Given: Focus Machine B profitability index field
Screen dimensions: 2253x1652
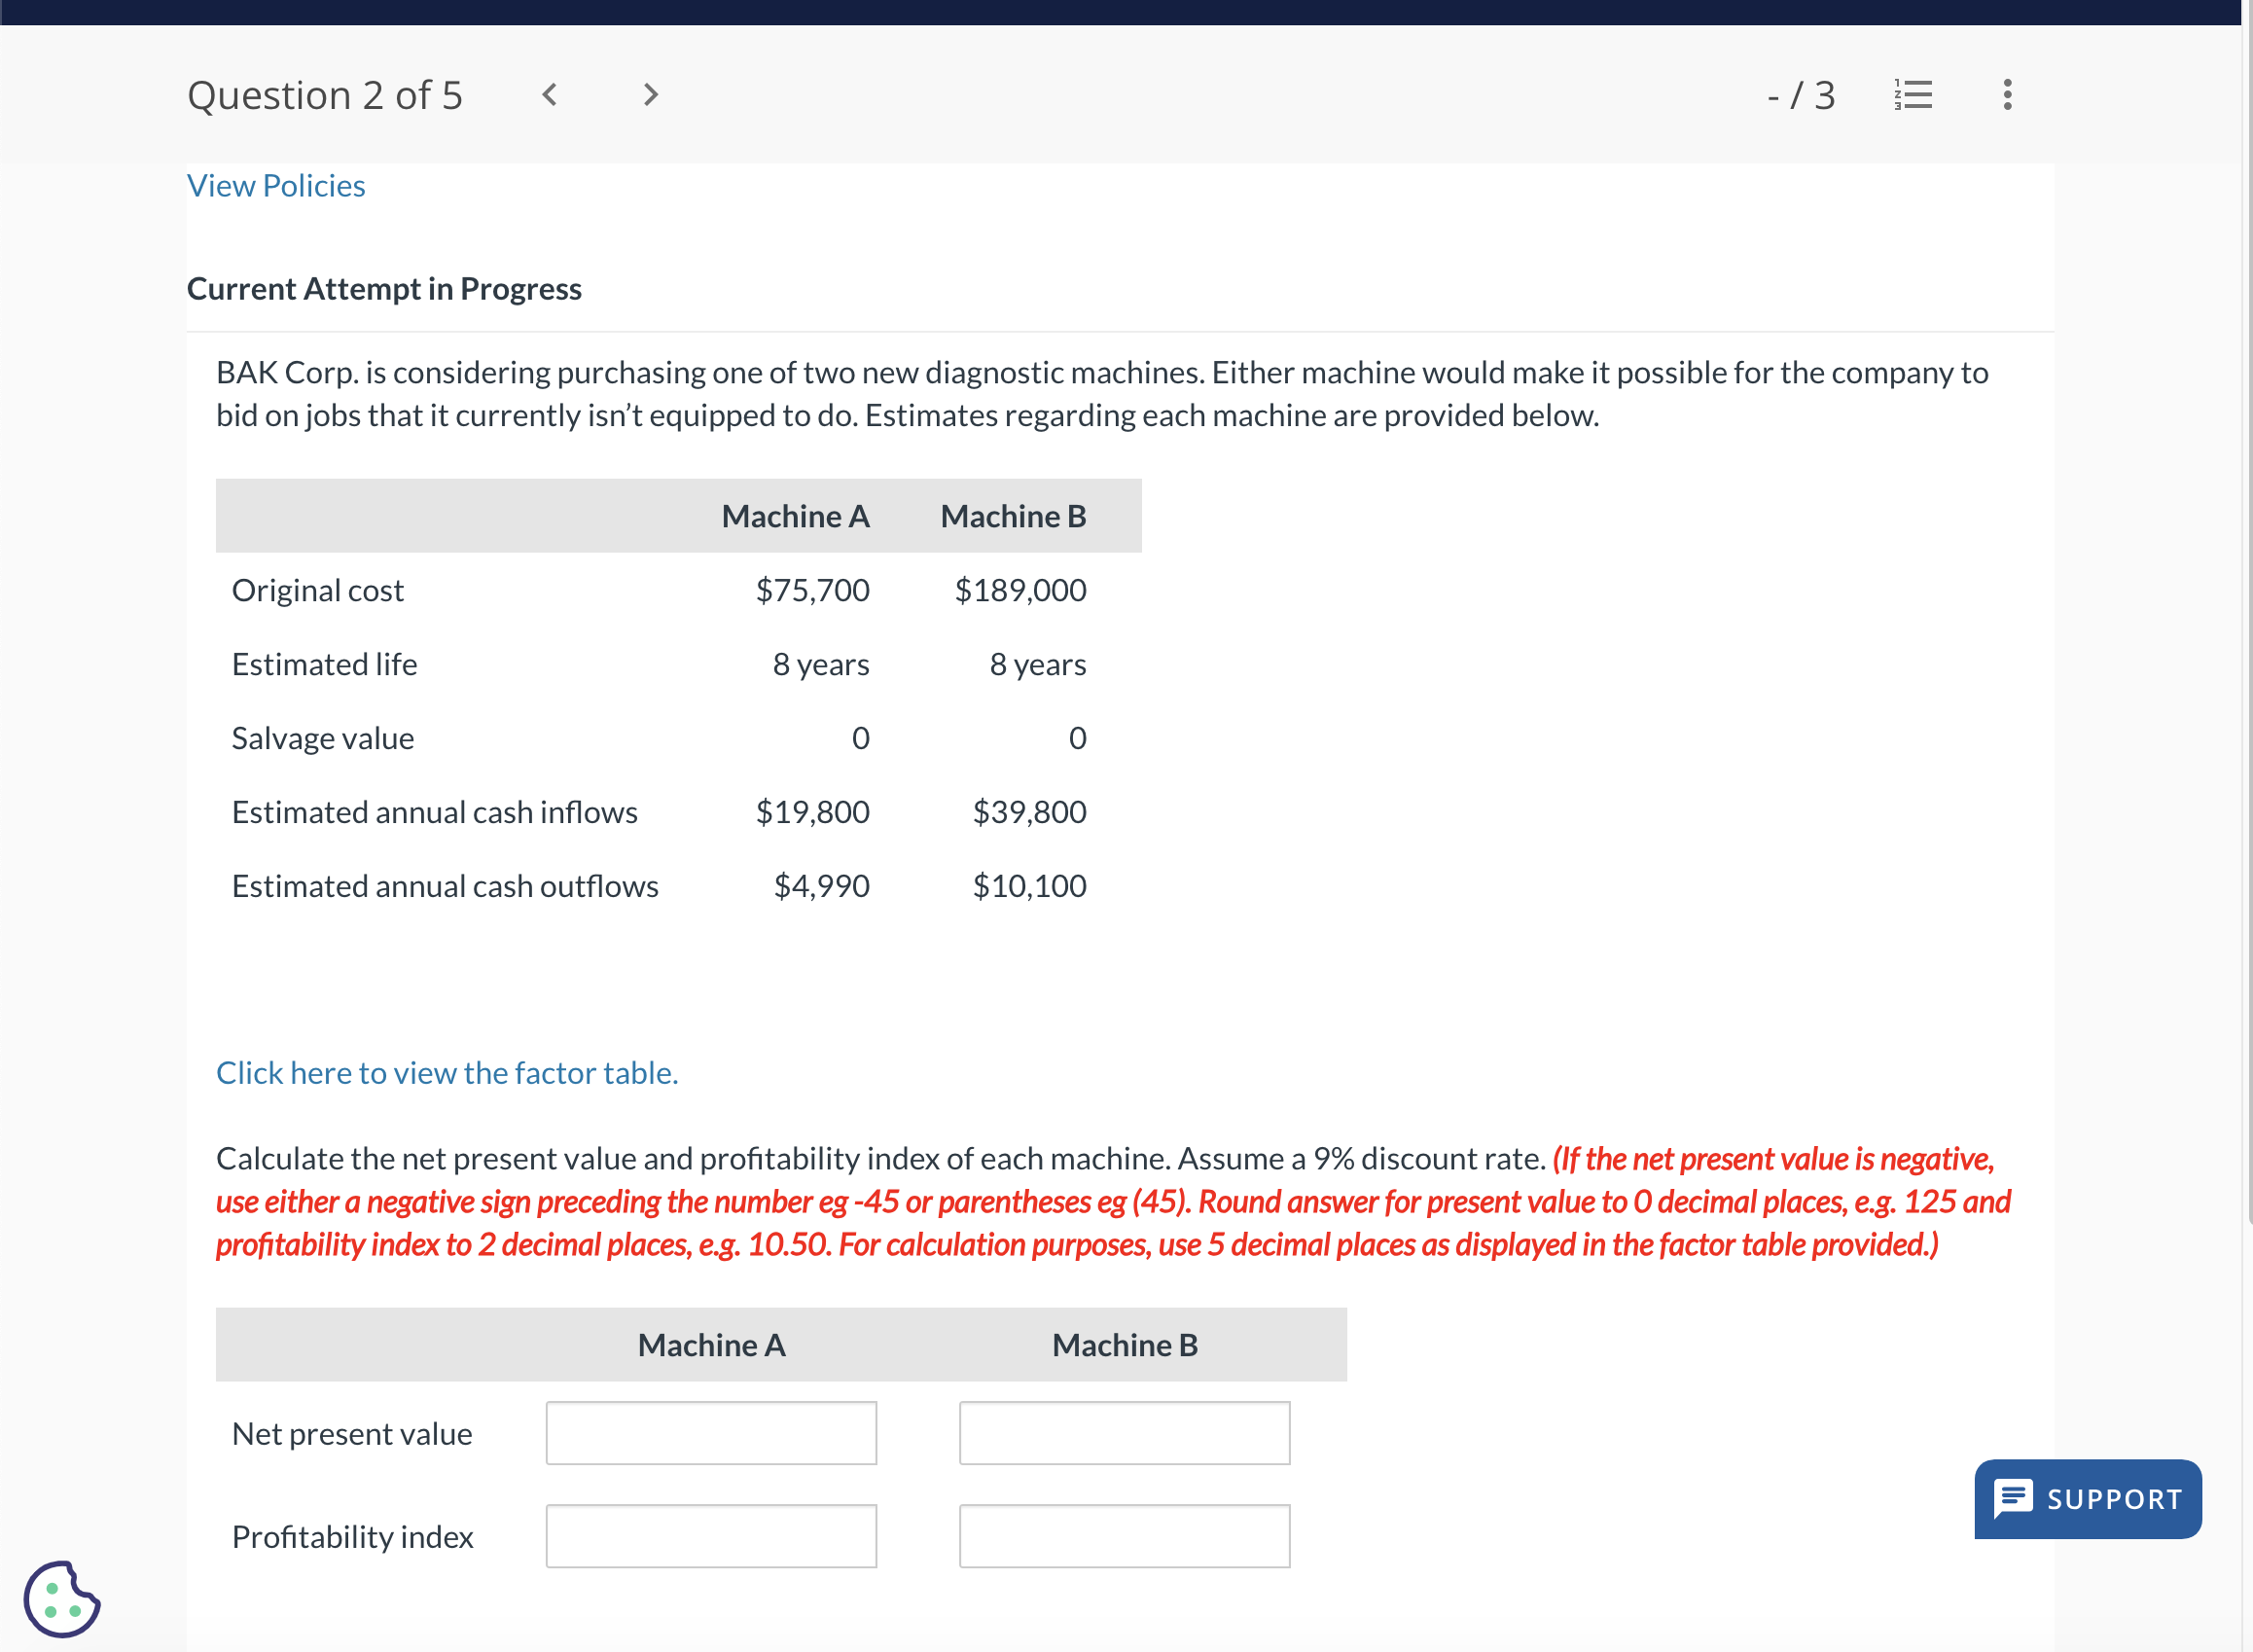Looking at the screenshot, I should [x=1124, y=1535].
